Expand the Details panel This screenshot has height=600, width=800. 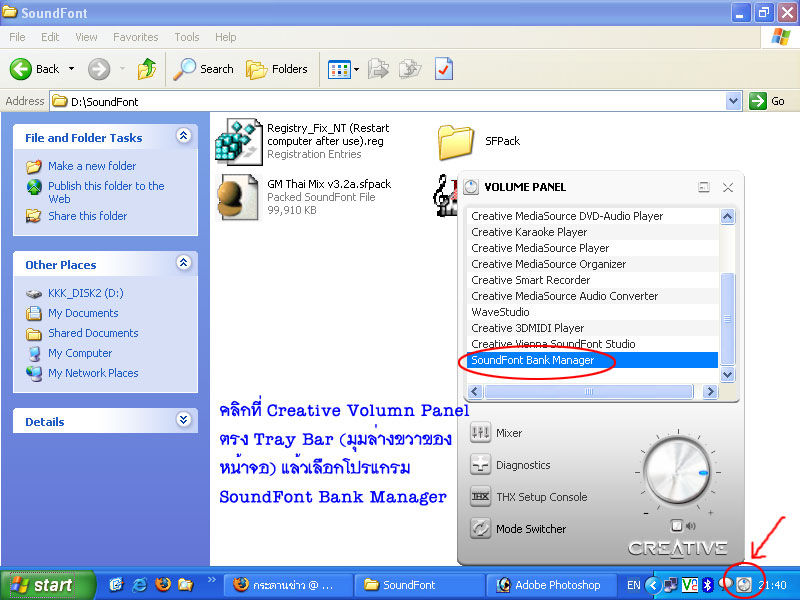tap(184, 420)
